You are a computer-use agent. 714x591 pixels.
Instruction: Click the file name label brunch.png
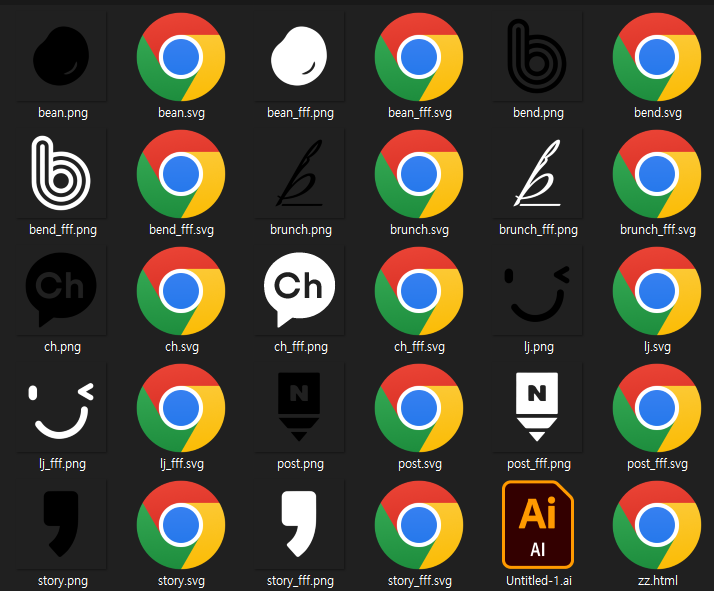301,229
